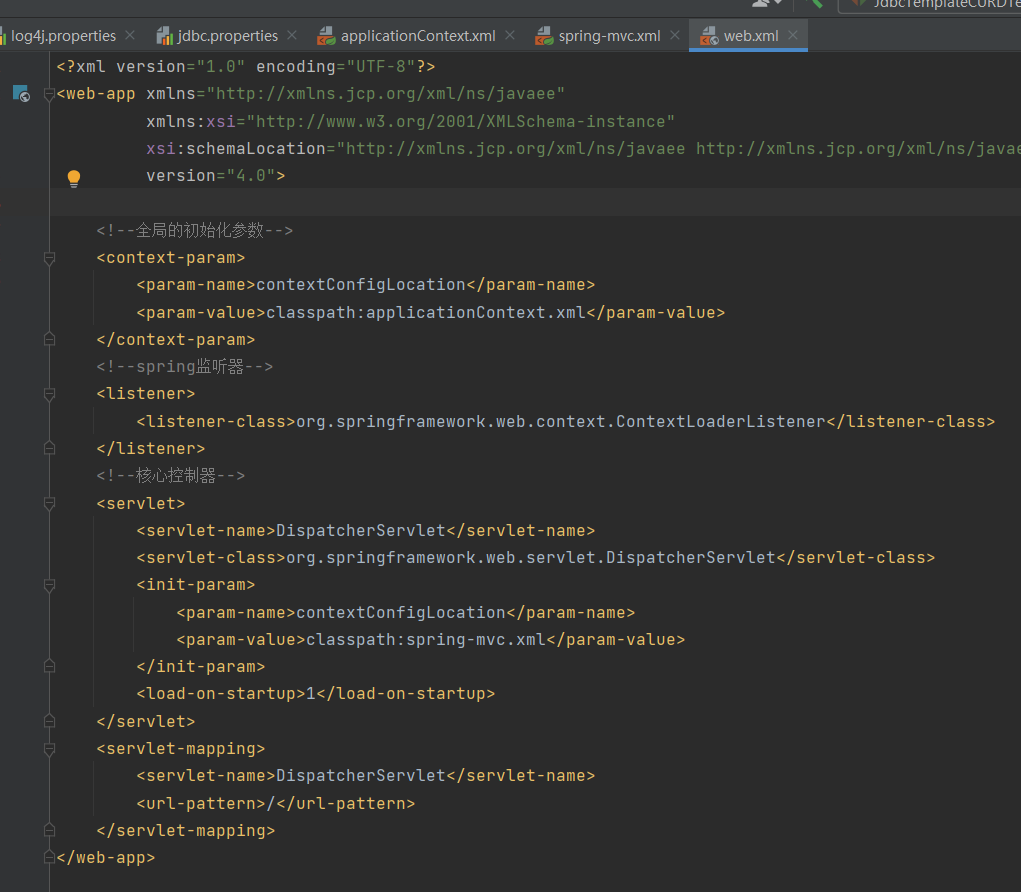
Task: Click the 核心控制器 comment
Action: [171, 476]
